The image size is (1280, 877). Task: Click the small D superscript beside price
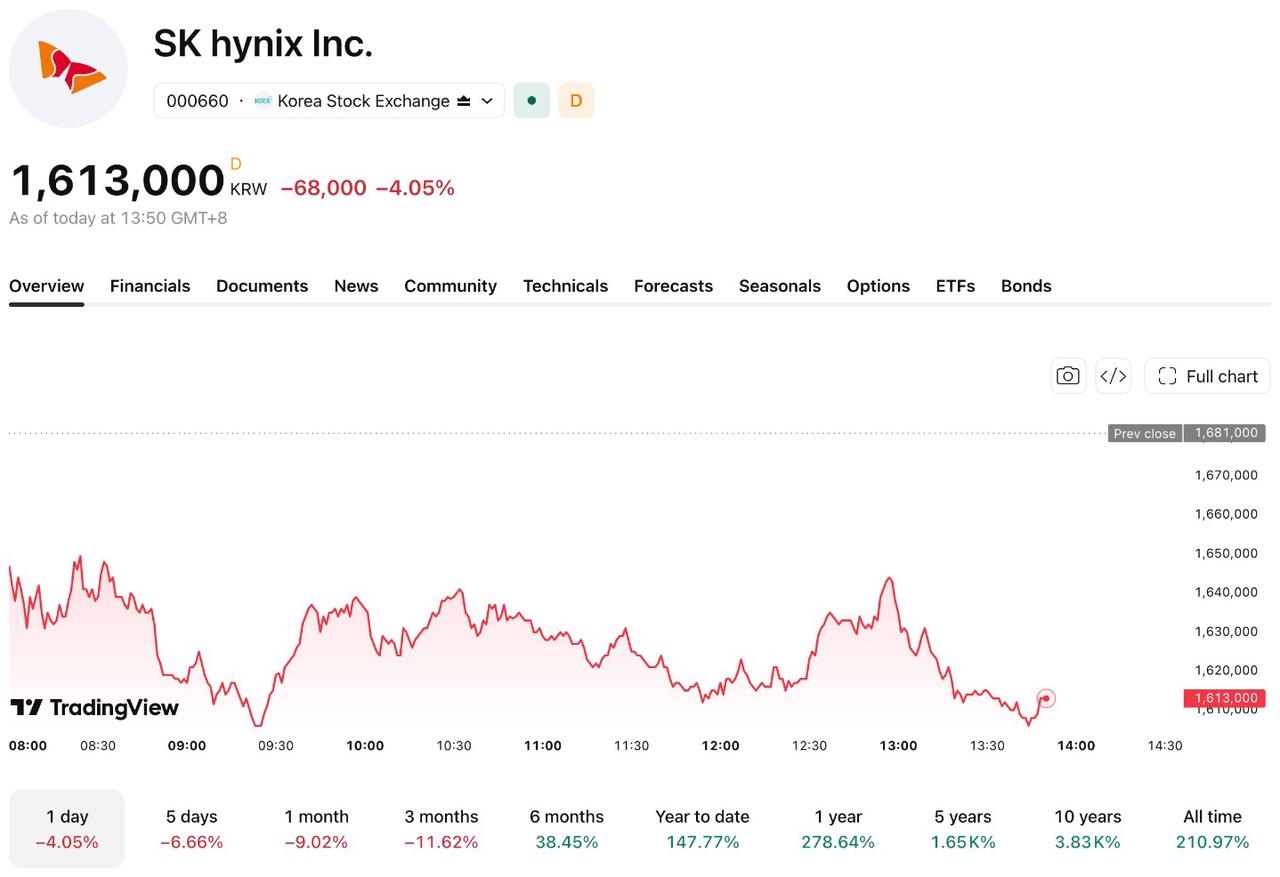pyautogui.click(x=236, y=164)
